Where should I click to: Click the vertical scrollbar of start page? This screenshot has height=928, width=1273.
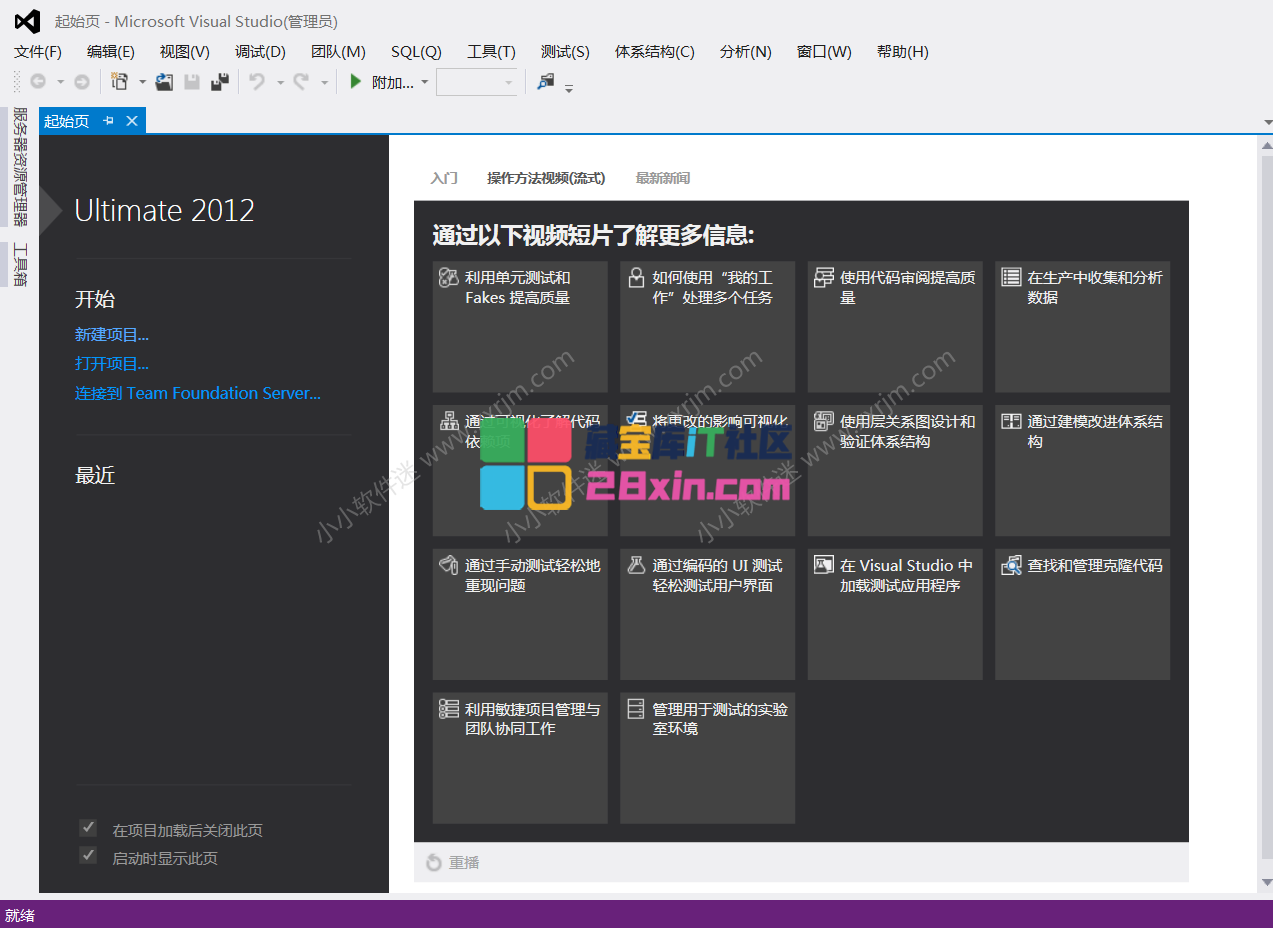[1265, 500]
